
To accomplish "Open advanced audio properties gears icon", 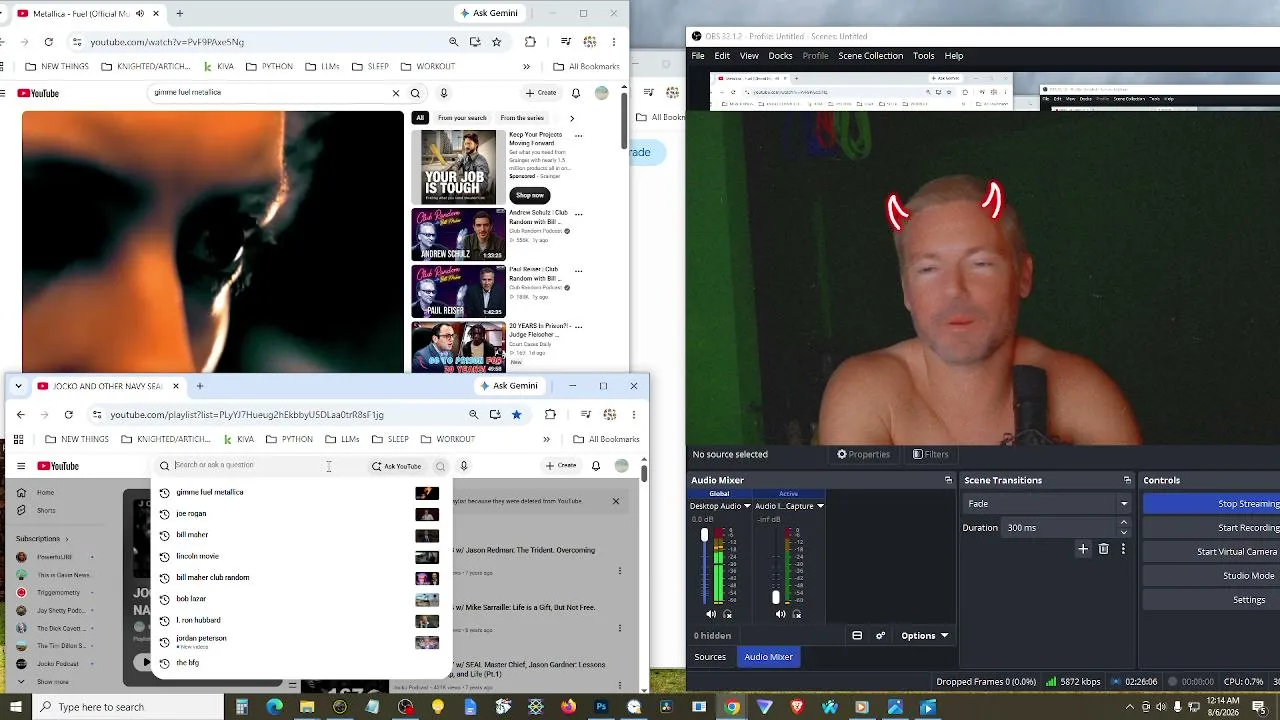I will [x=880, y=636].
